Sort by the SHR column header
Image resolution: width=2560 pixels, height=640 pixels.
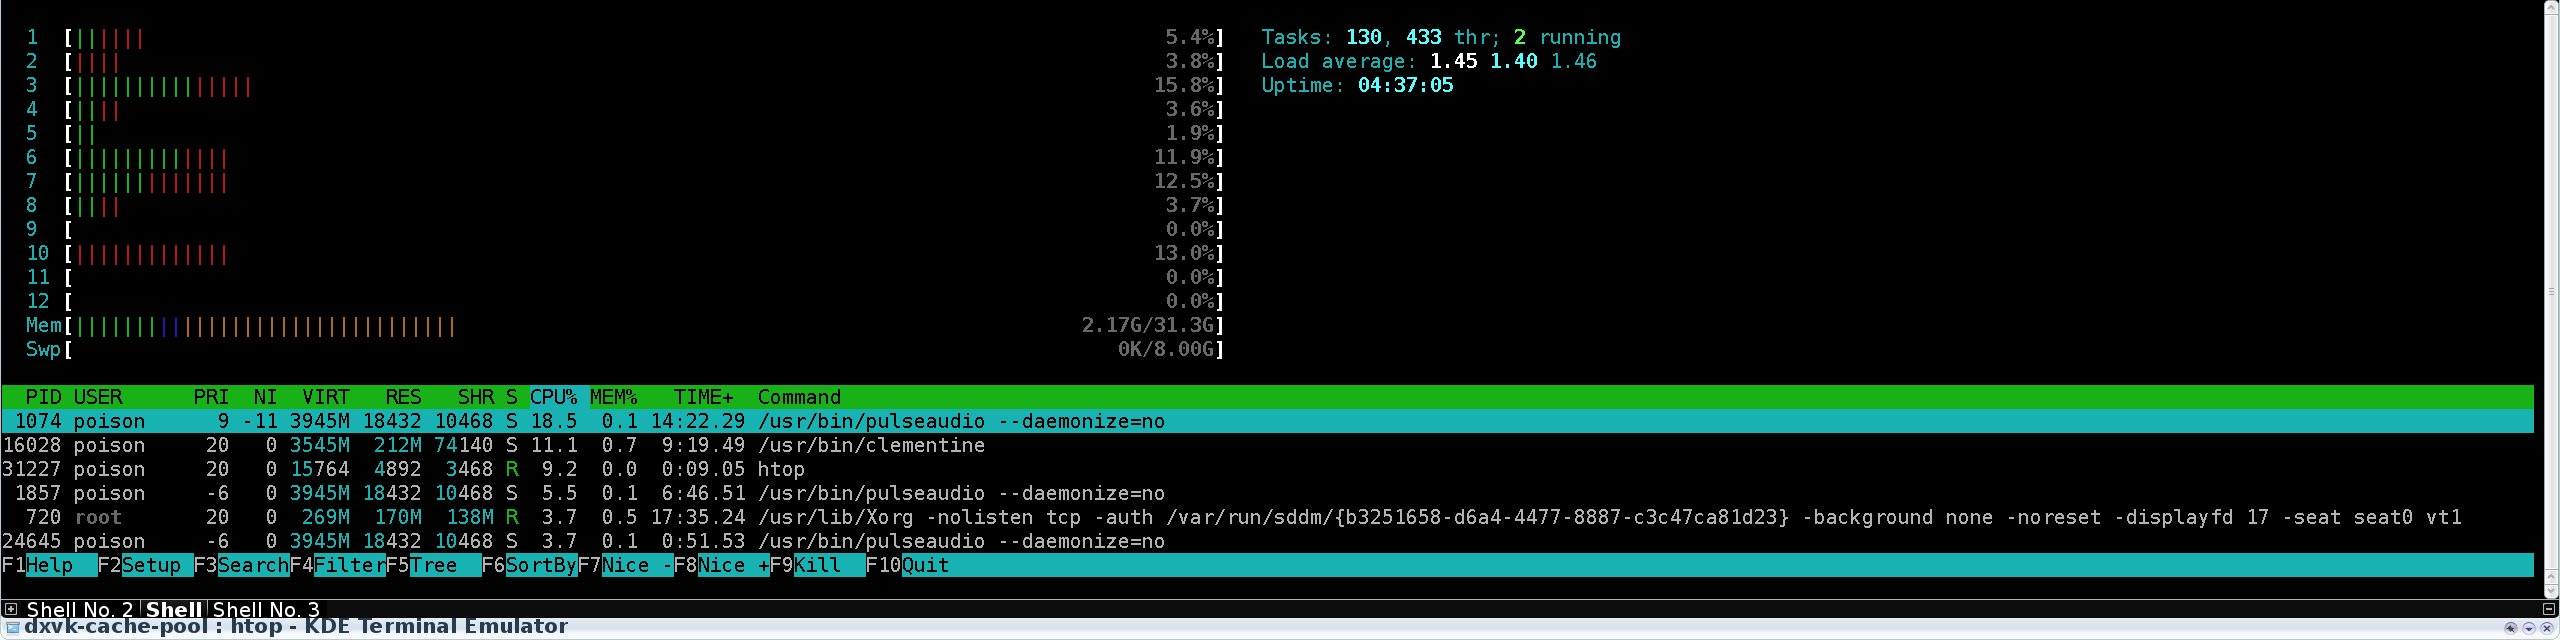476,397
